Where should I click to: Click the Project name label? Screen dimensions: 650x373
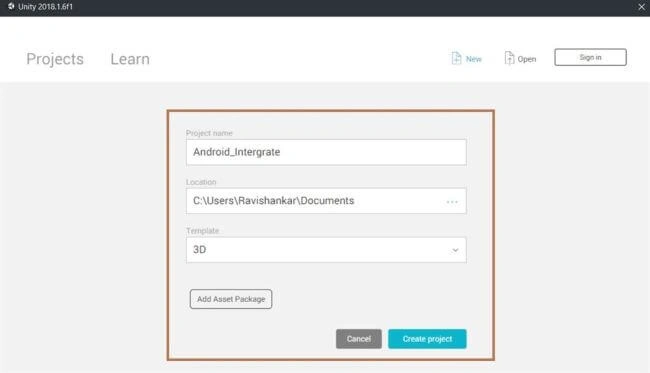(x=209, y=133)
